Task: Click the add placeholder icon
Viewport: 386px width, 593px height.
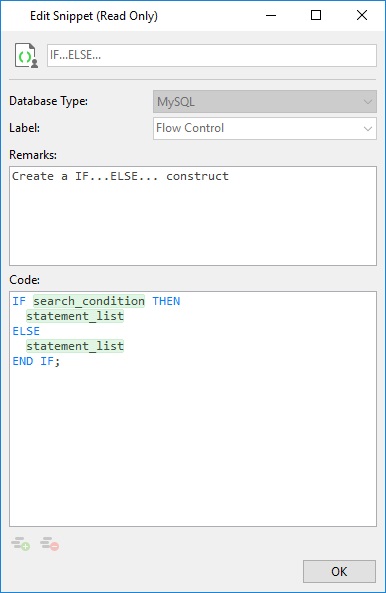Action: pos(21,544)
